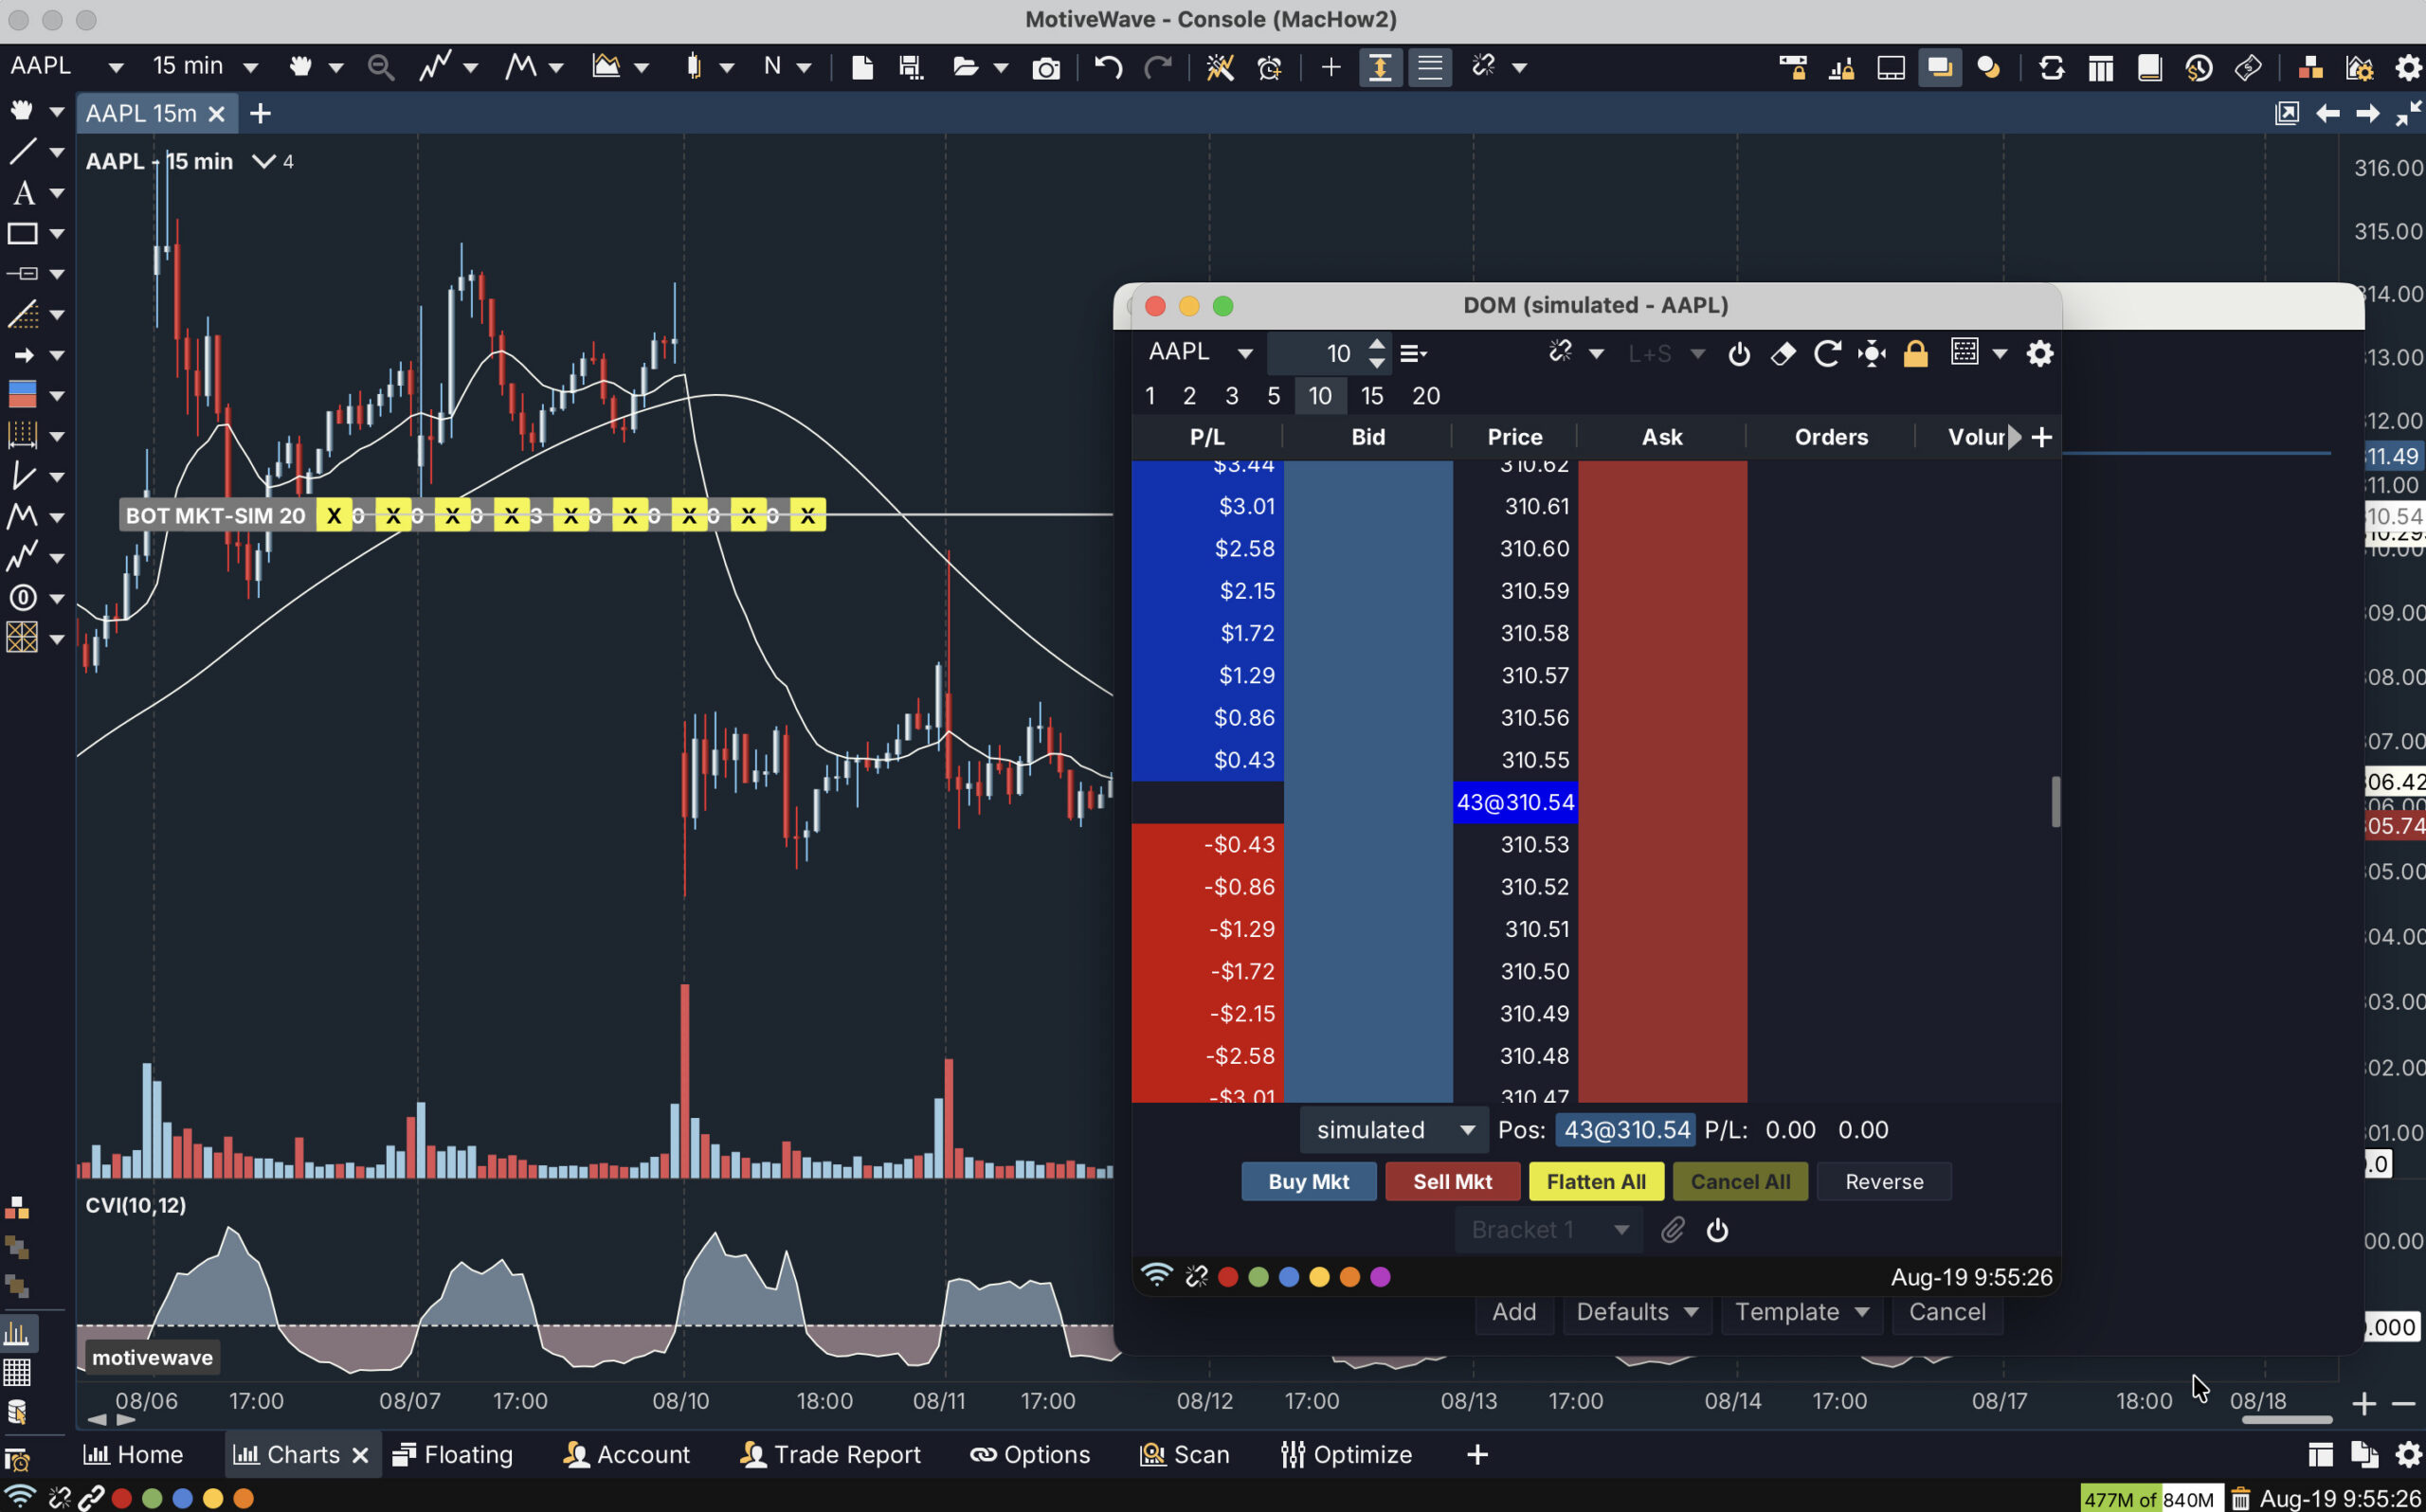Click the red dot in the DOM footer
Screen dimensions: 2426x1512
point(1228,1277)
